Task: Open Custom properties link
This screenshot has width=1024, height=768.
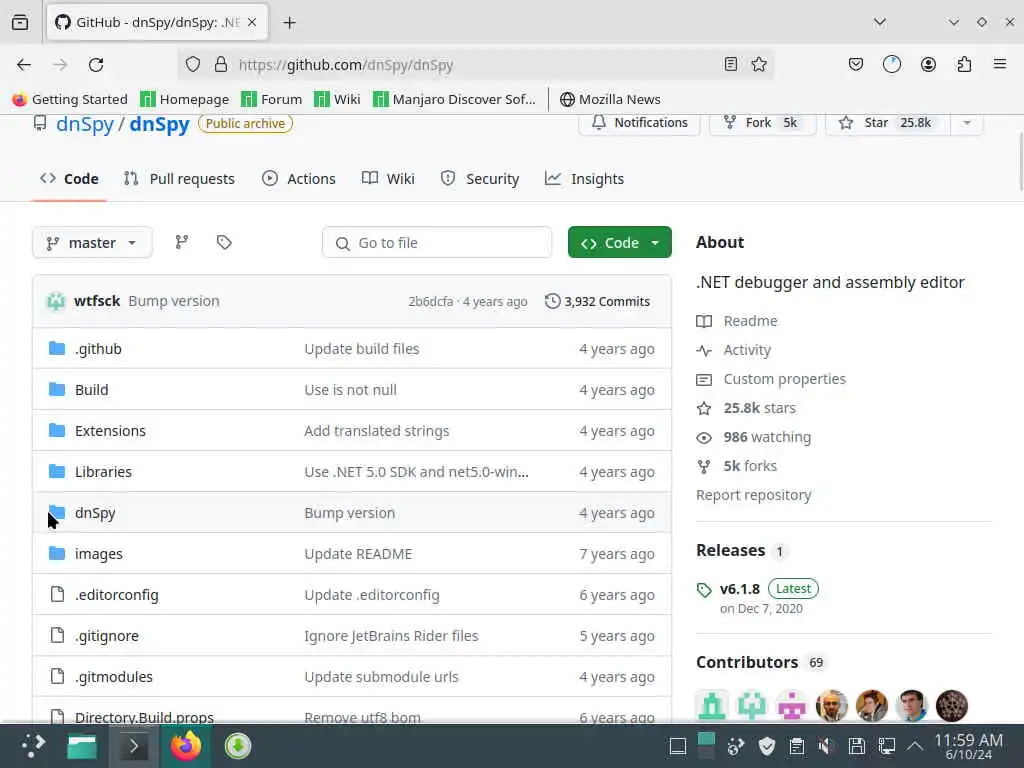Action: 784,379
